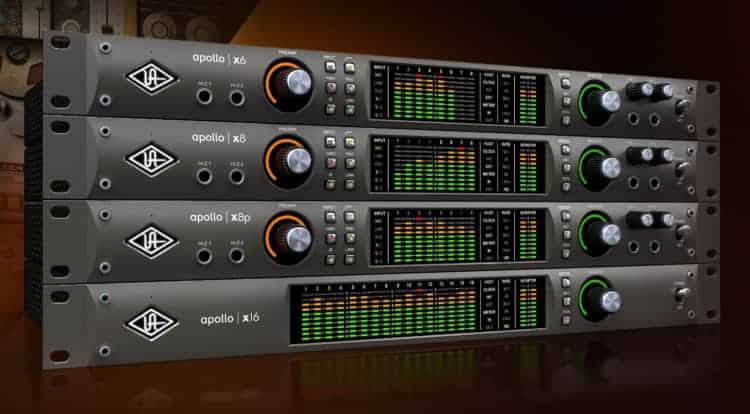Click the UA diamond logo on Apollo x16
Screen dimensions: 750x414
tap(152, 324)
